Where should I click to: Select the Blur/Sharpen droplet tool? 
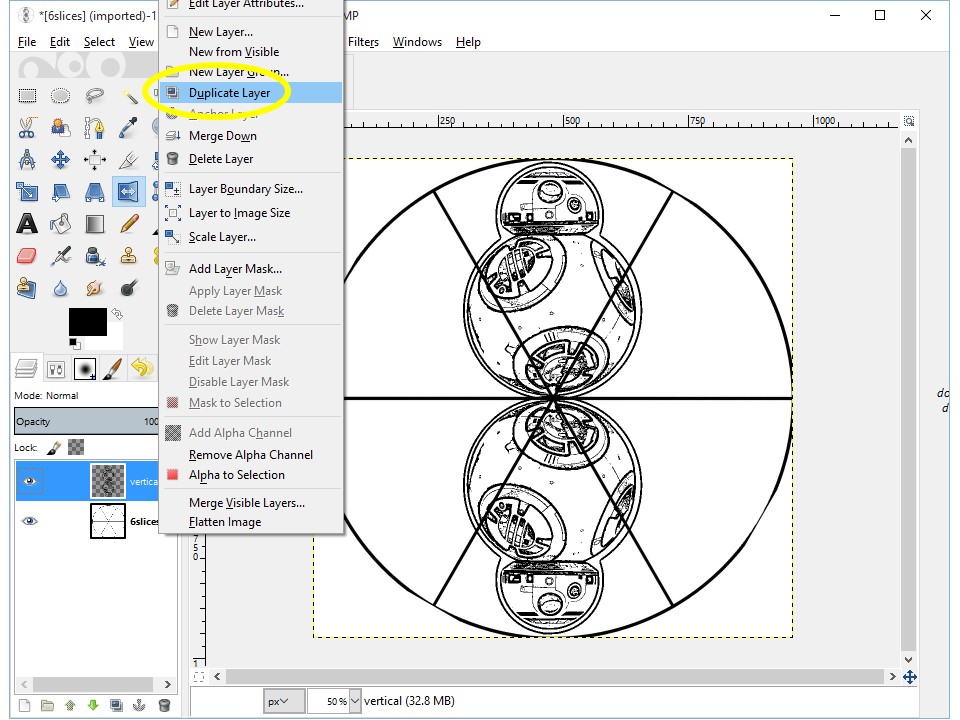60,288
